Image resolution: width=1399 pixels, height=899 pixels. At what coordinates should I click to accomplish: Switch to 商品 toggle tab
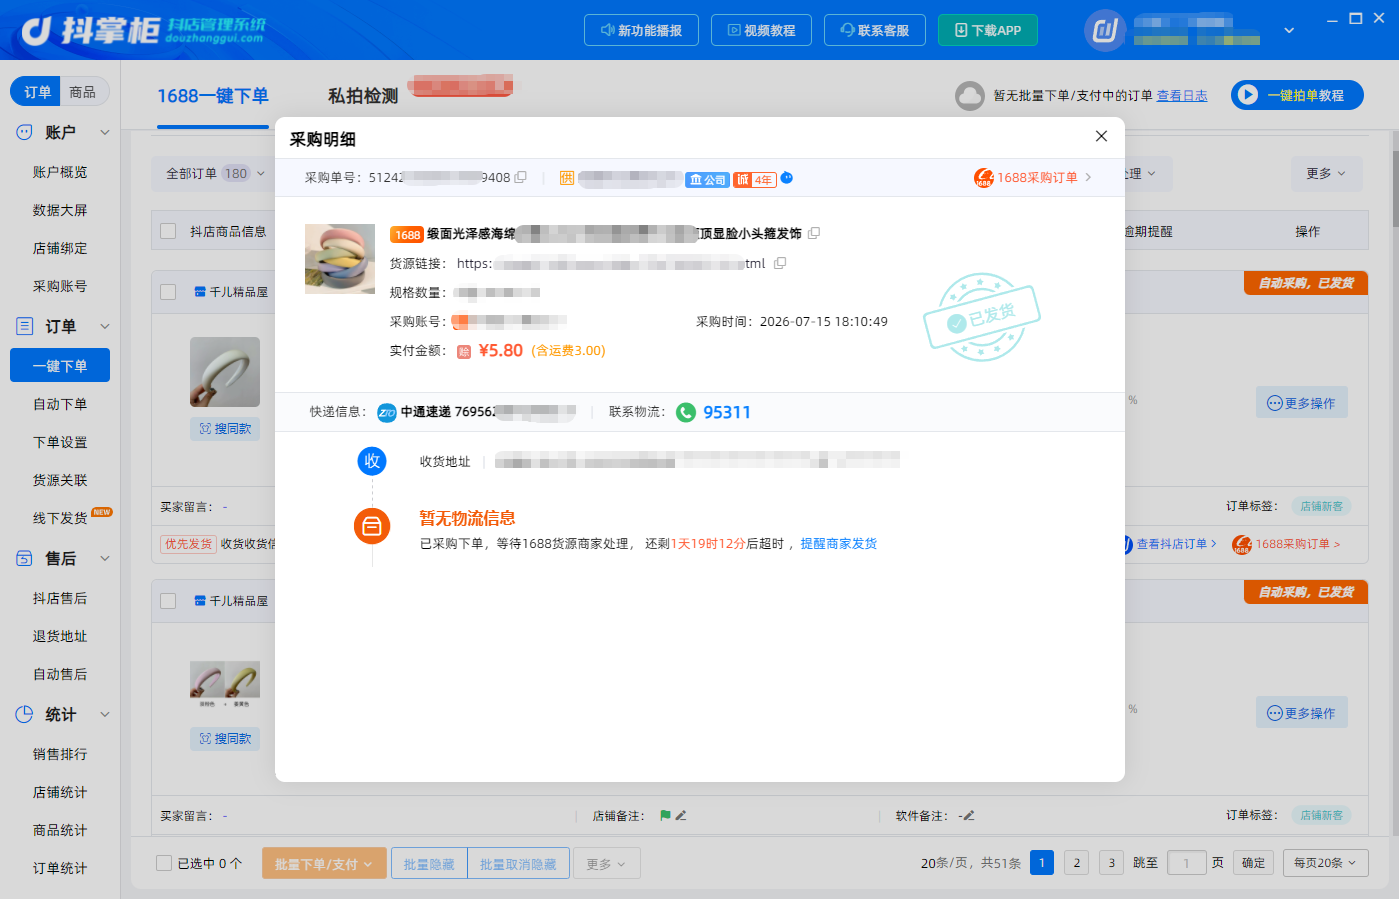tap(83, 92)
